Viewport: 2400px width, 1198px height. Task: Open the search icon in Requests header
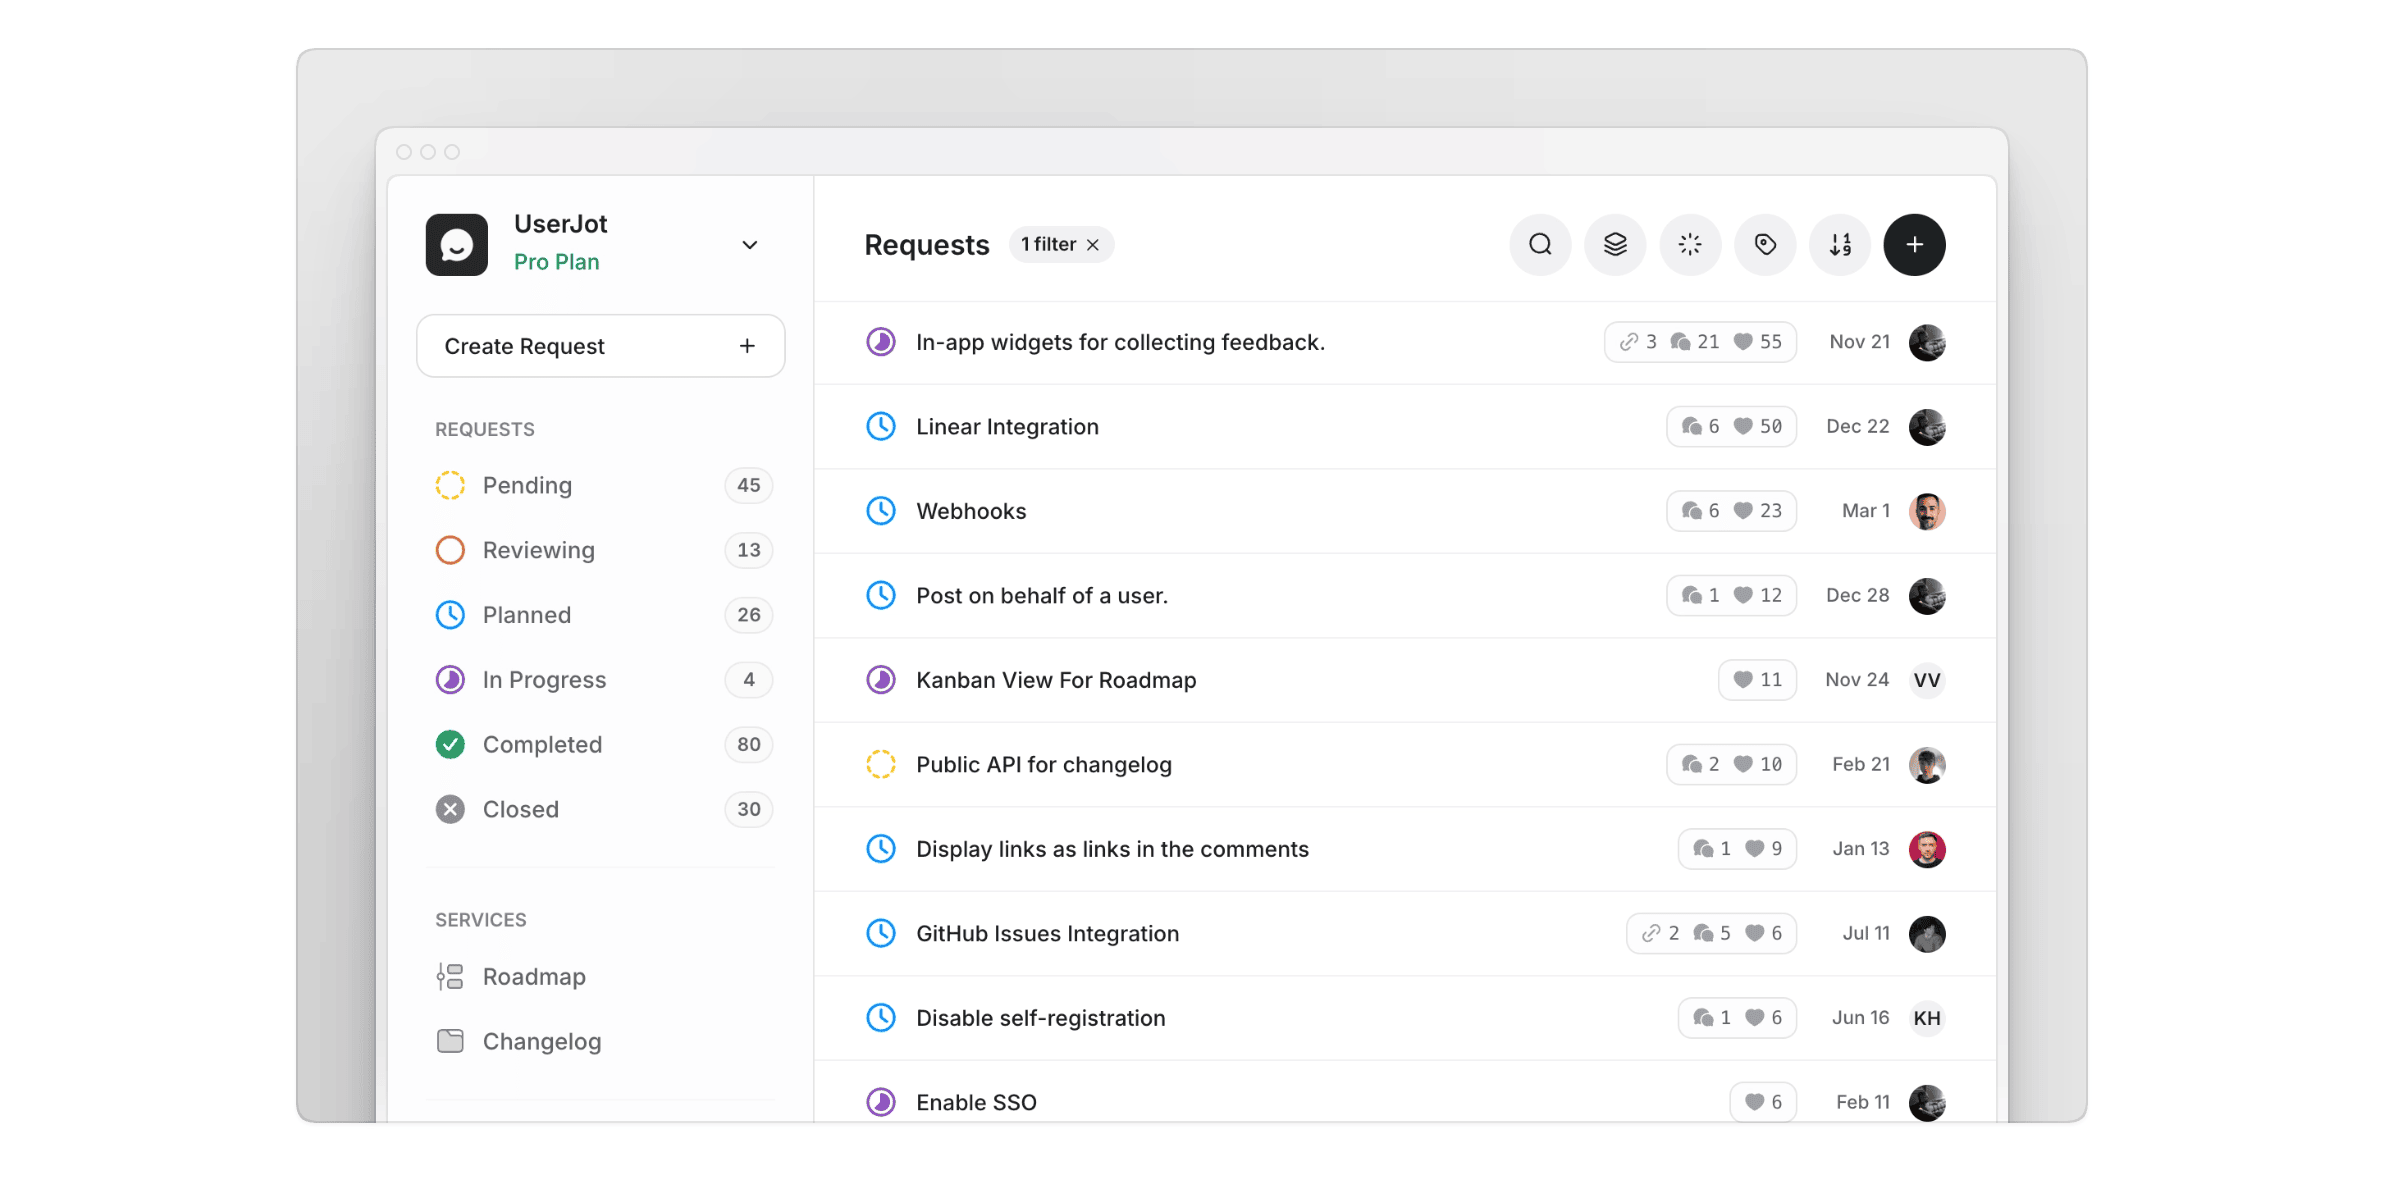(x=1540, y=244)
